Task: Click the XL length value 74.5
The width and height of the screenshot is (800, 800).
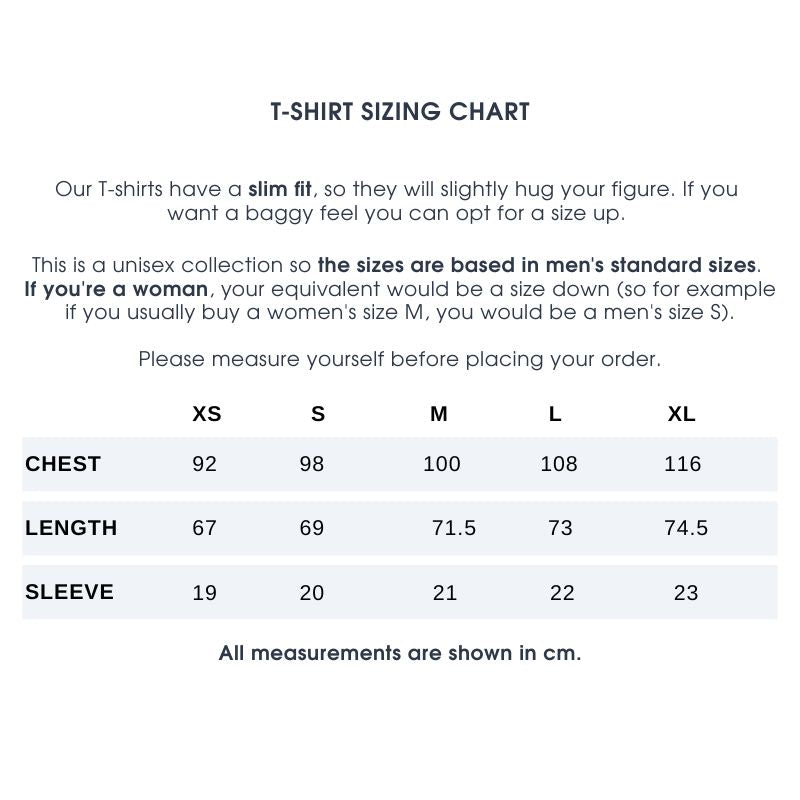Action: tap(686, 528)
